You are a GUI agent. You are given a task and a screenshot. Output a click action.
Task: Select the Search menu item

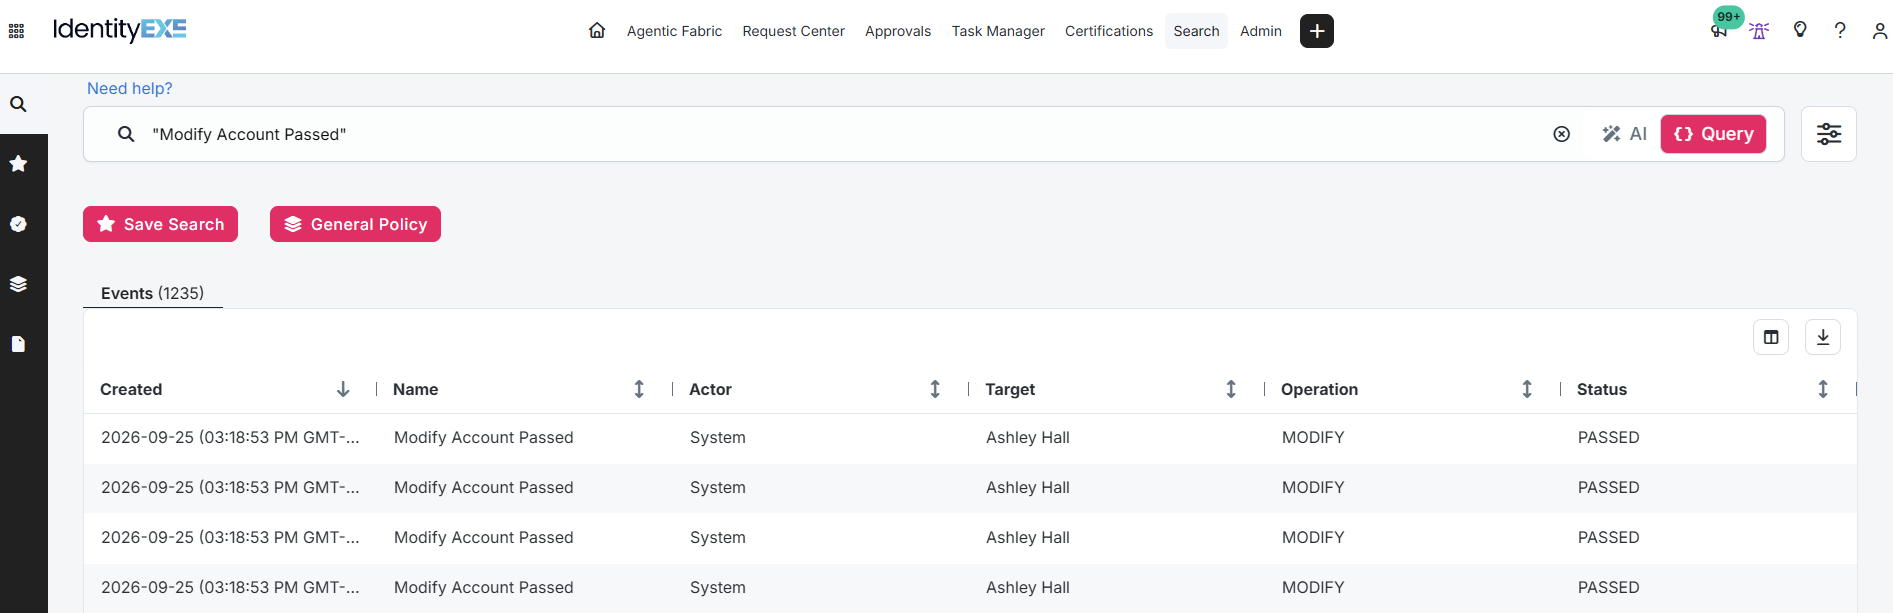1196,31
